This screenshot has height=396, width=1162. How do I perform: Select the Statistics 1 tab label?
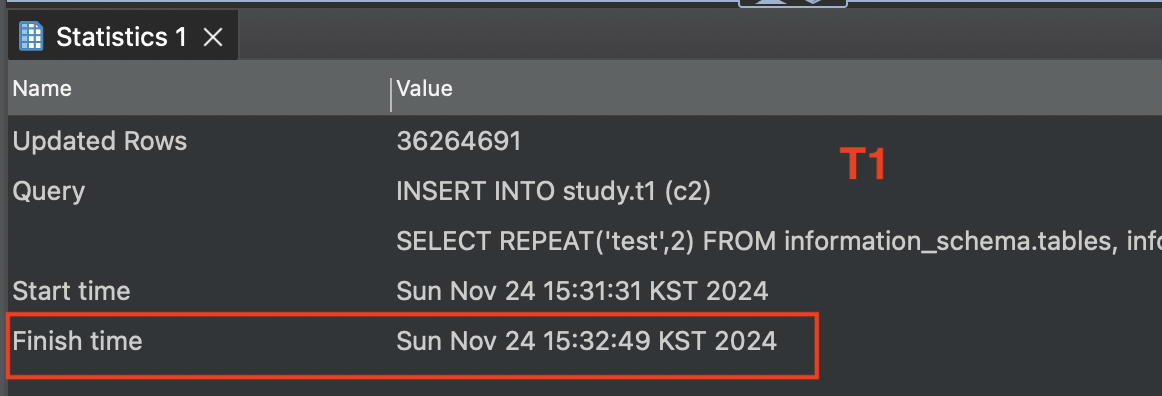tap(122, 37)
